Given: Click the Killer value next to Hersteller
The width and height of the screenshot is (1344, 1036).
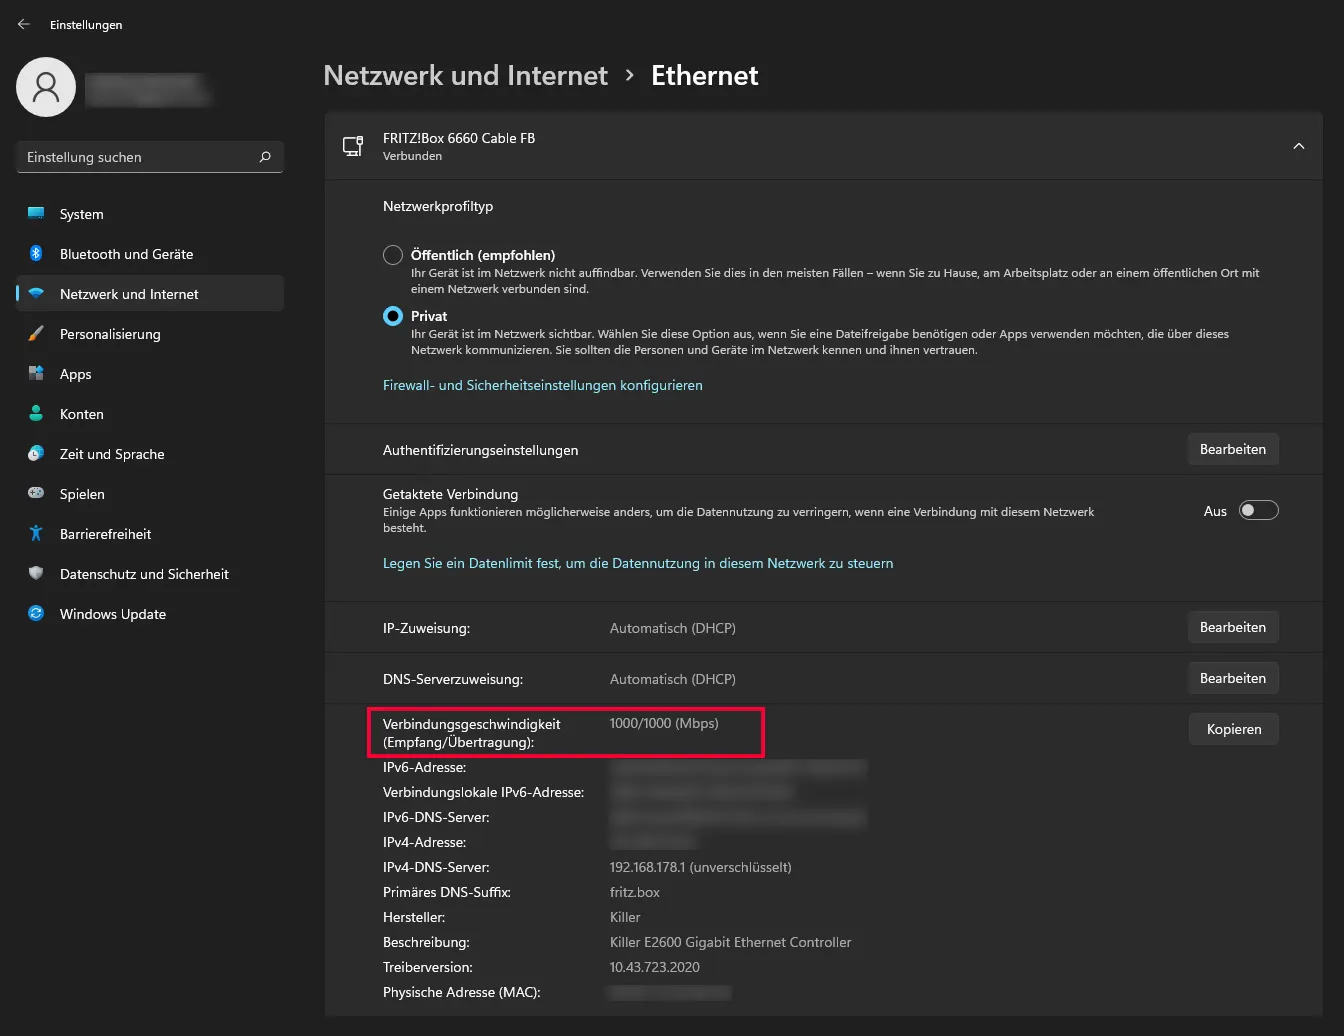Looking at the screenshot, I should click(625, 917).
